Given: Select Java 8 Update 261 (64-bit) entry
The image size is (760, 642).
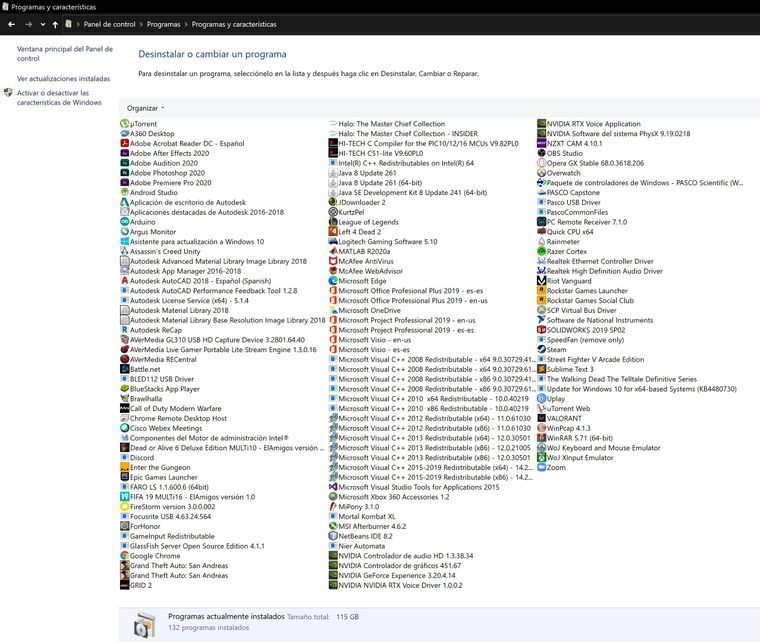Looking at the screenshot, I should (375, 183).
